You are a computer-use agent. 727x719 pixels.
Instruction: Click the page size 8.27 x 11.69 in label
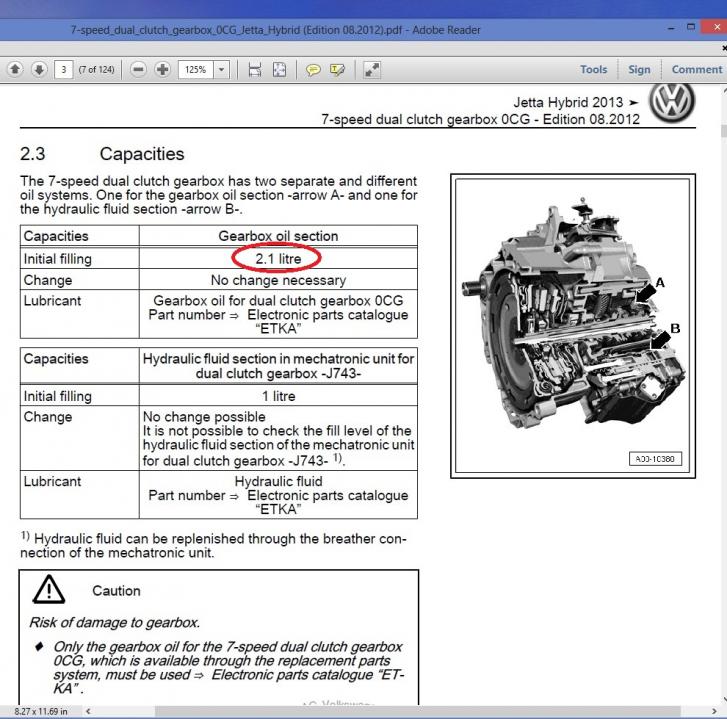pos(41,711)
